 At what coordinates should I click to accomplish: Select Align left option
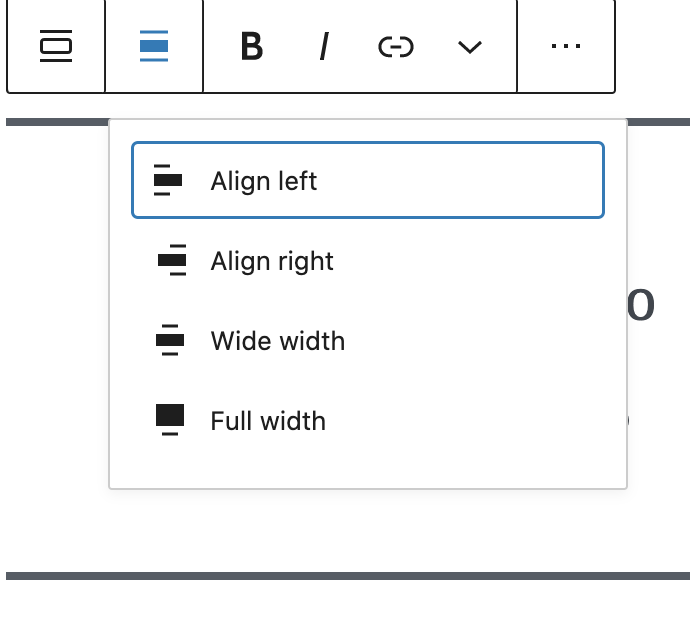tap(368, 180)
